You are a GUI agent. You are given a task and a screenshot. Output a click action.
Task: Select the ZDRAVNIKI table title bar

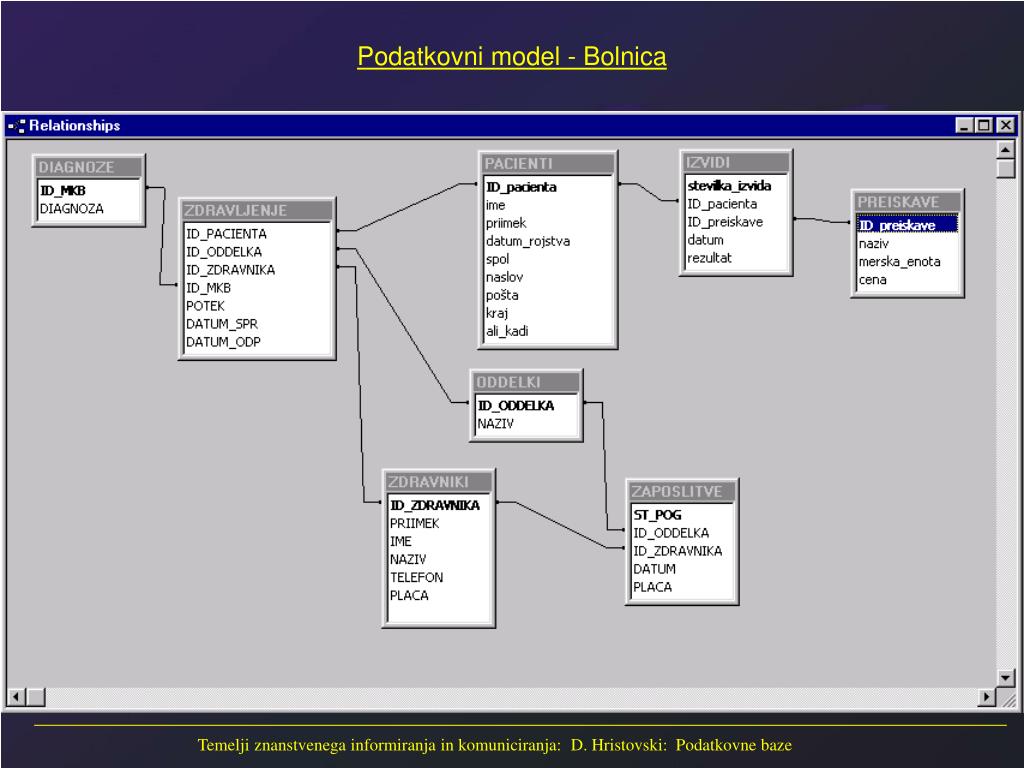click(x=438, y=482)
